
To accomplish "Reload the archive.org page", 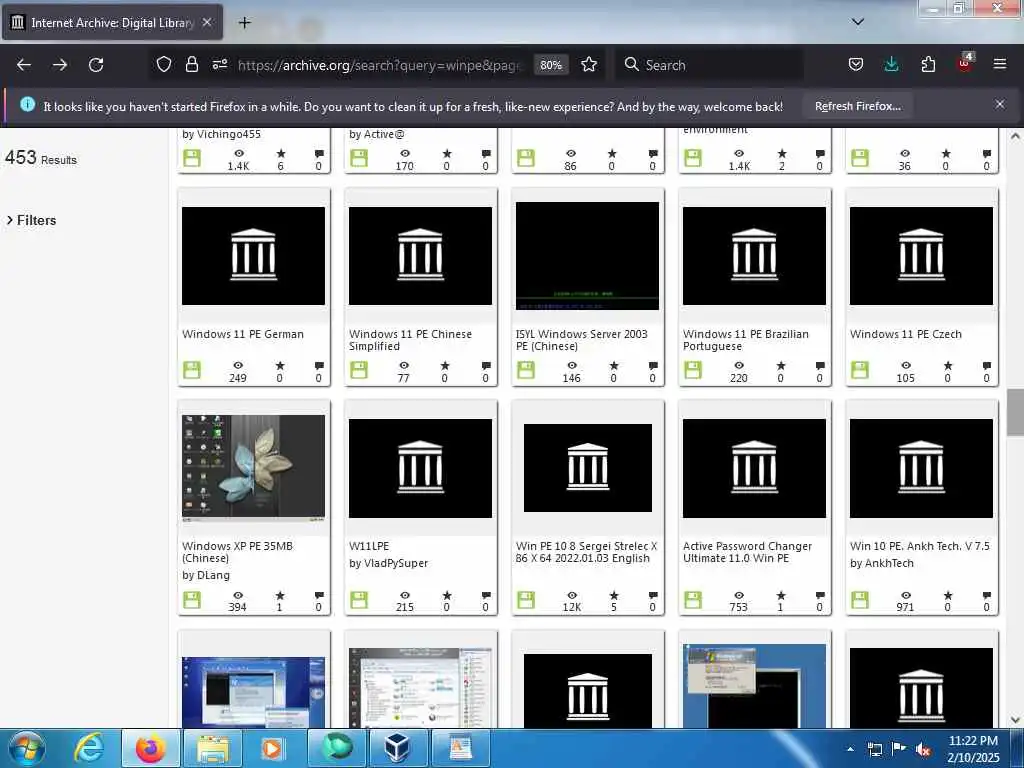I will tap(96, 65).
